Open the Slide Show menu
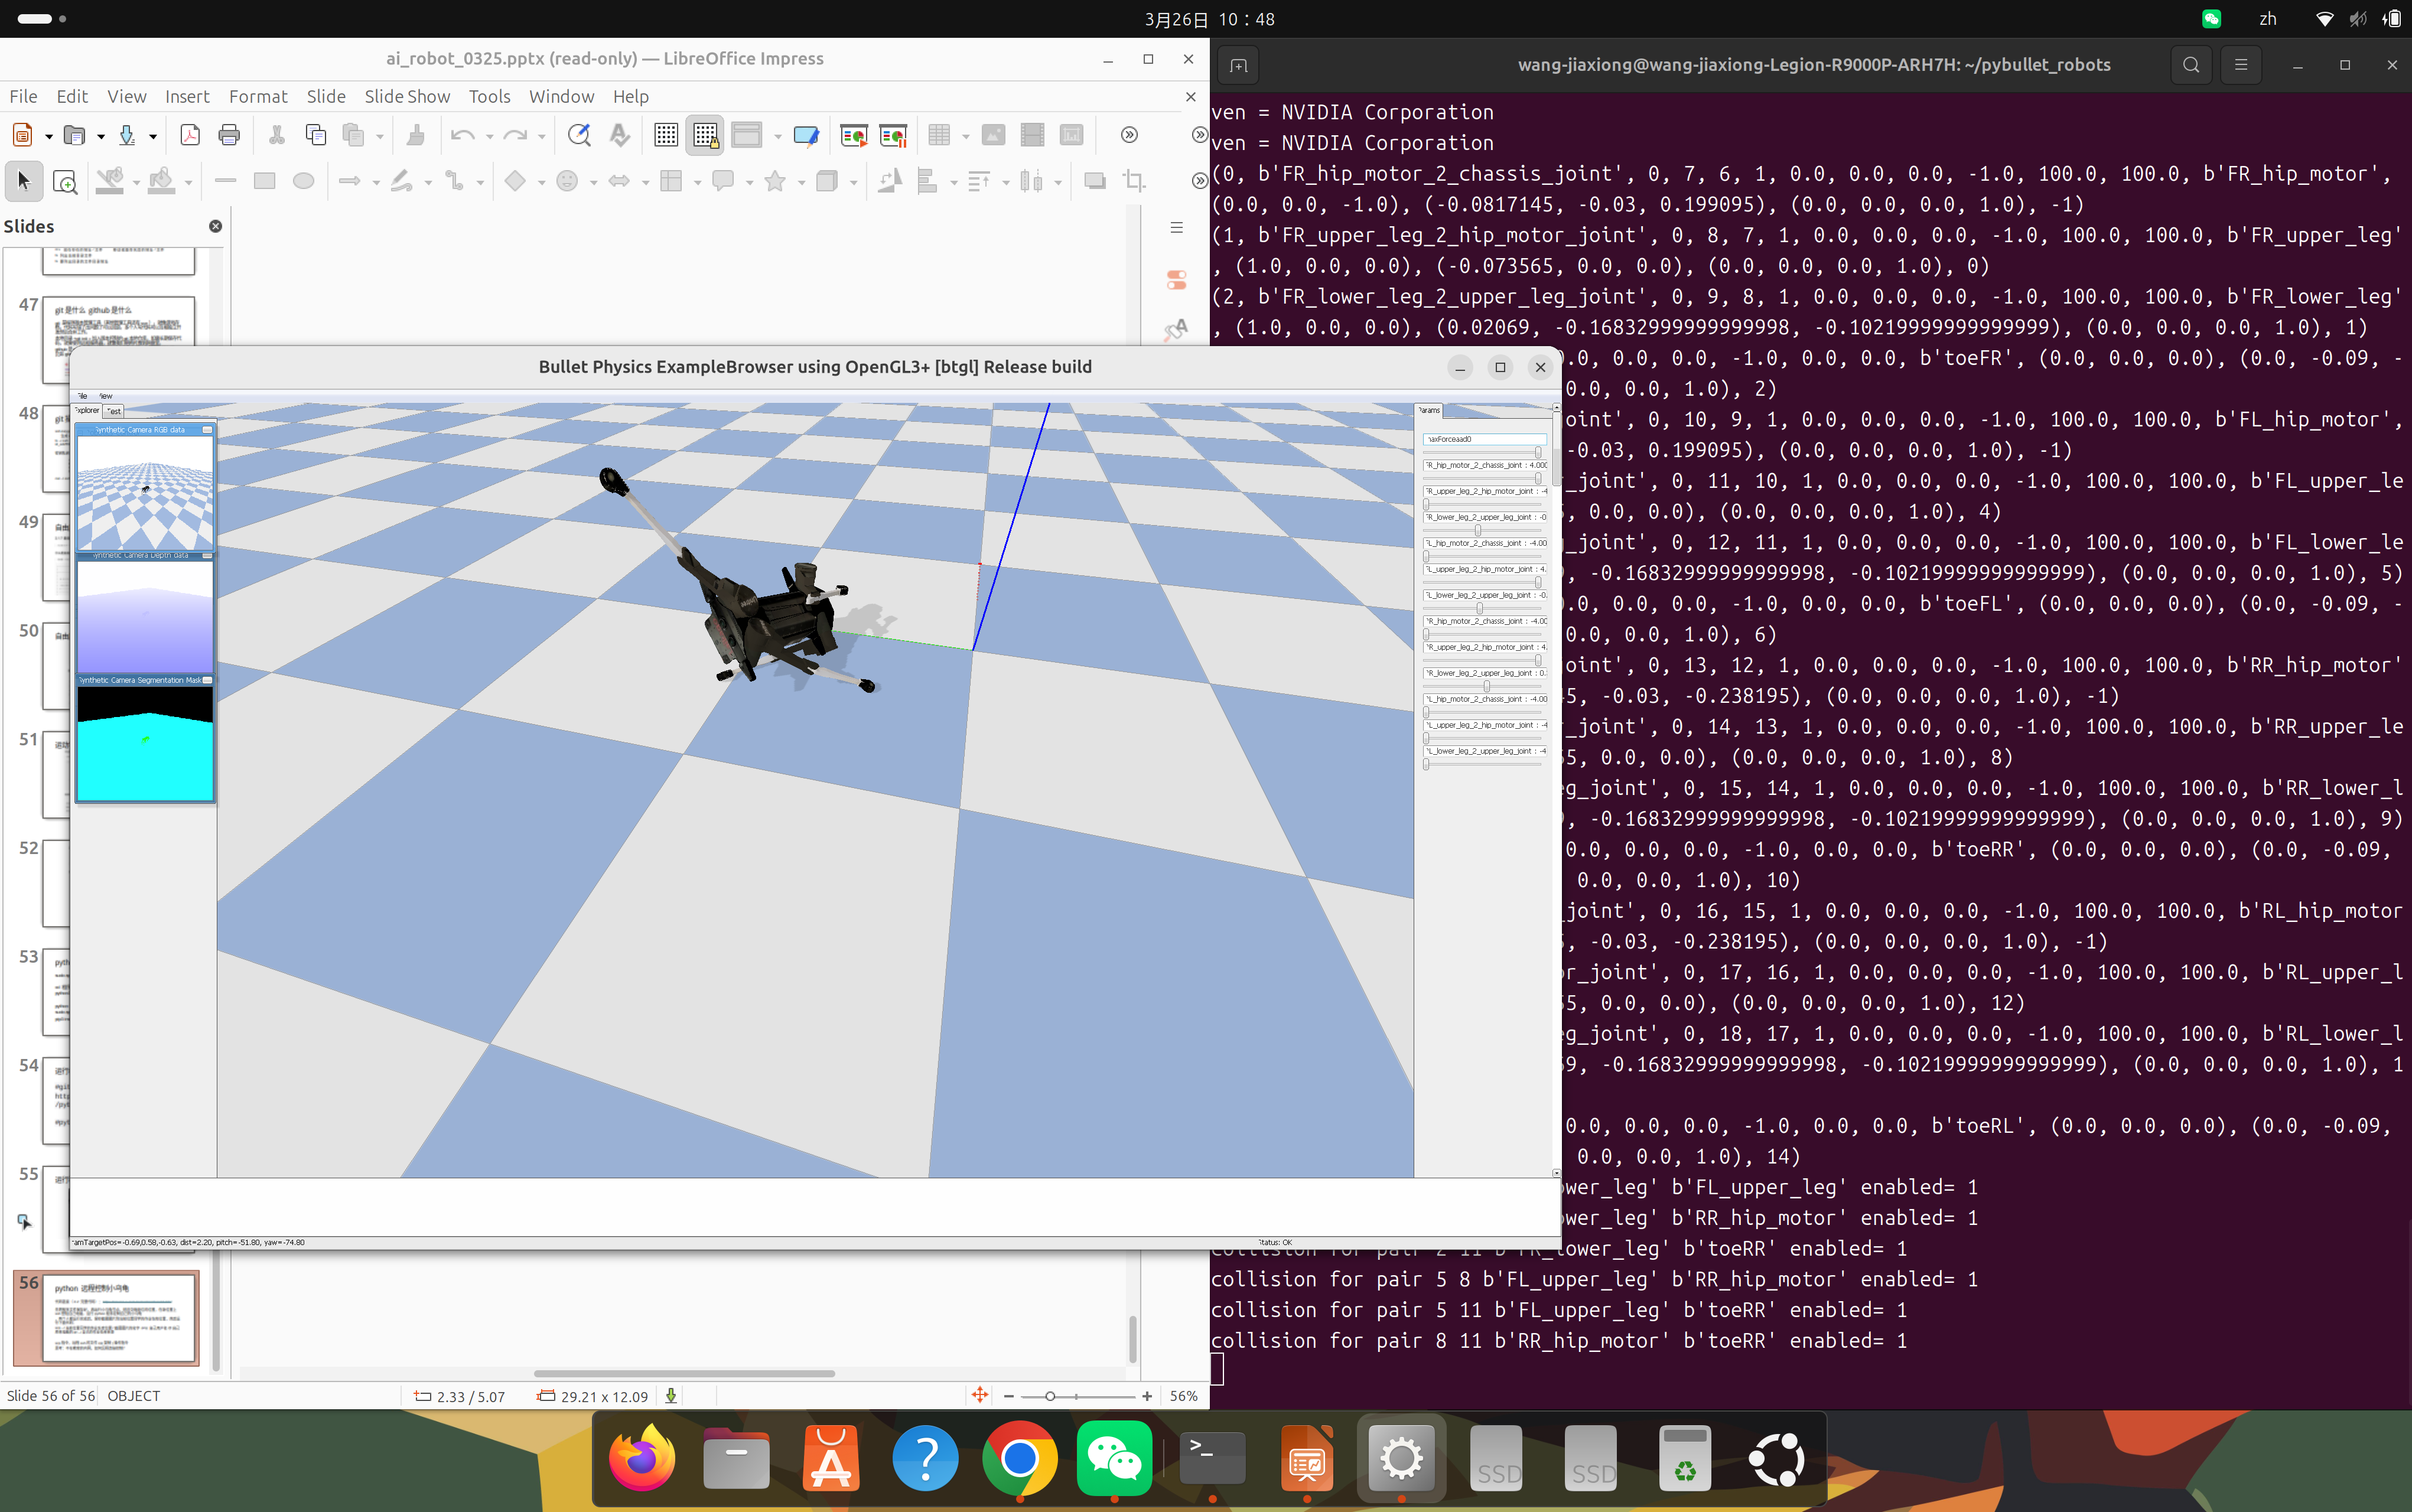Image resolution: width=2412 pixels, height=1512 pixels. [x=407, y=96]
